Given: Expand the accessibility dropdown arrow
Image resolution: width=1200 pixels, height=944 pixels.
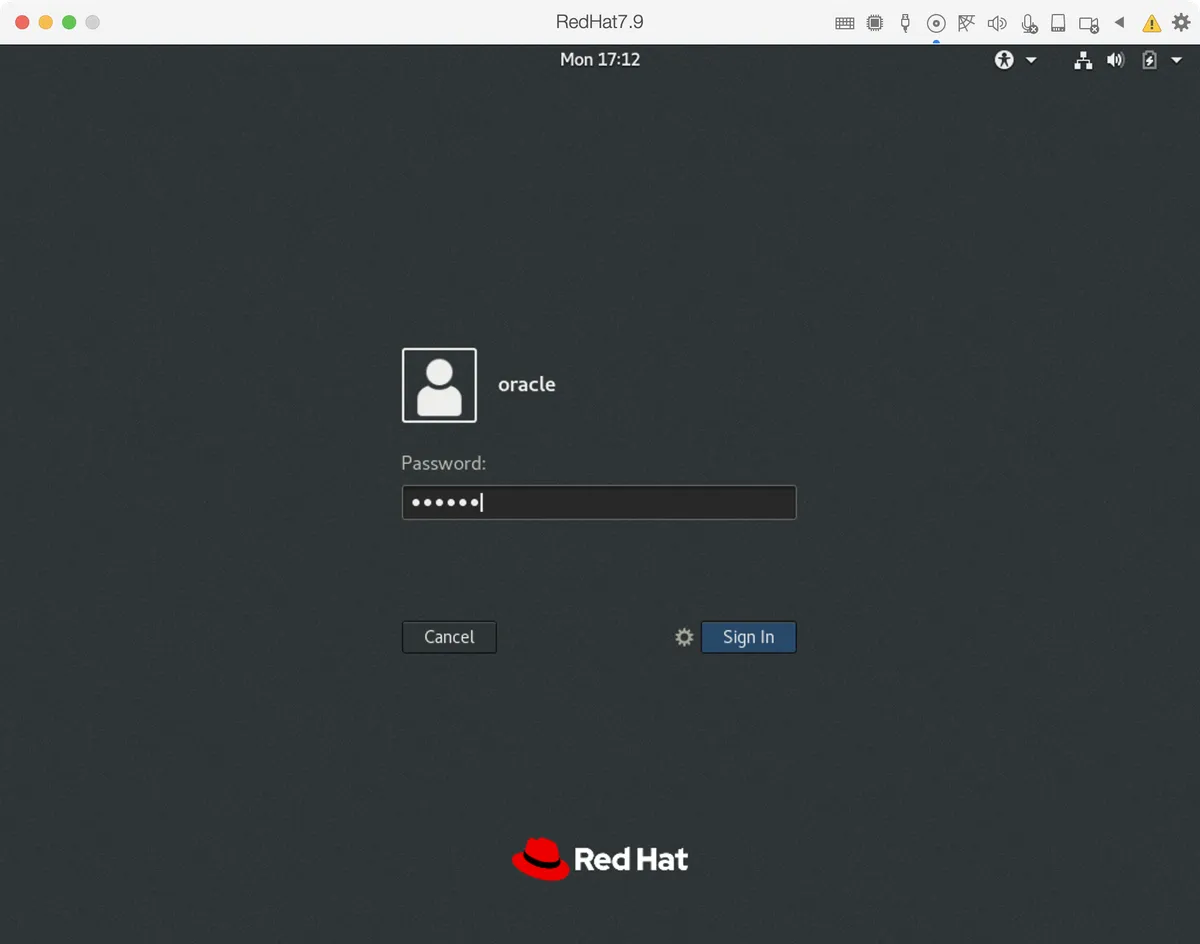Looking at the screenshot, I should pos(1032,60).
